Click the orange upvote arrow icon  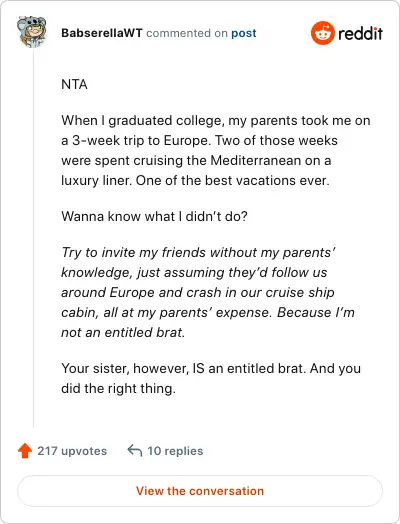tap(25, 450)
